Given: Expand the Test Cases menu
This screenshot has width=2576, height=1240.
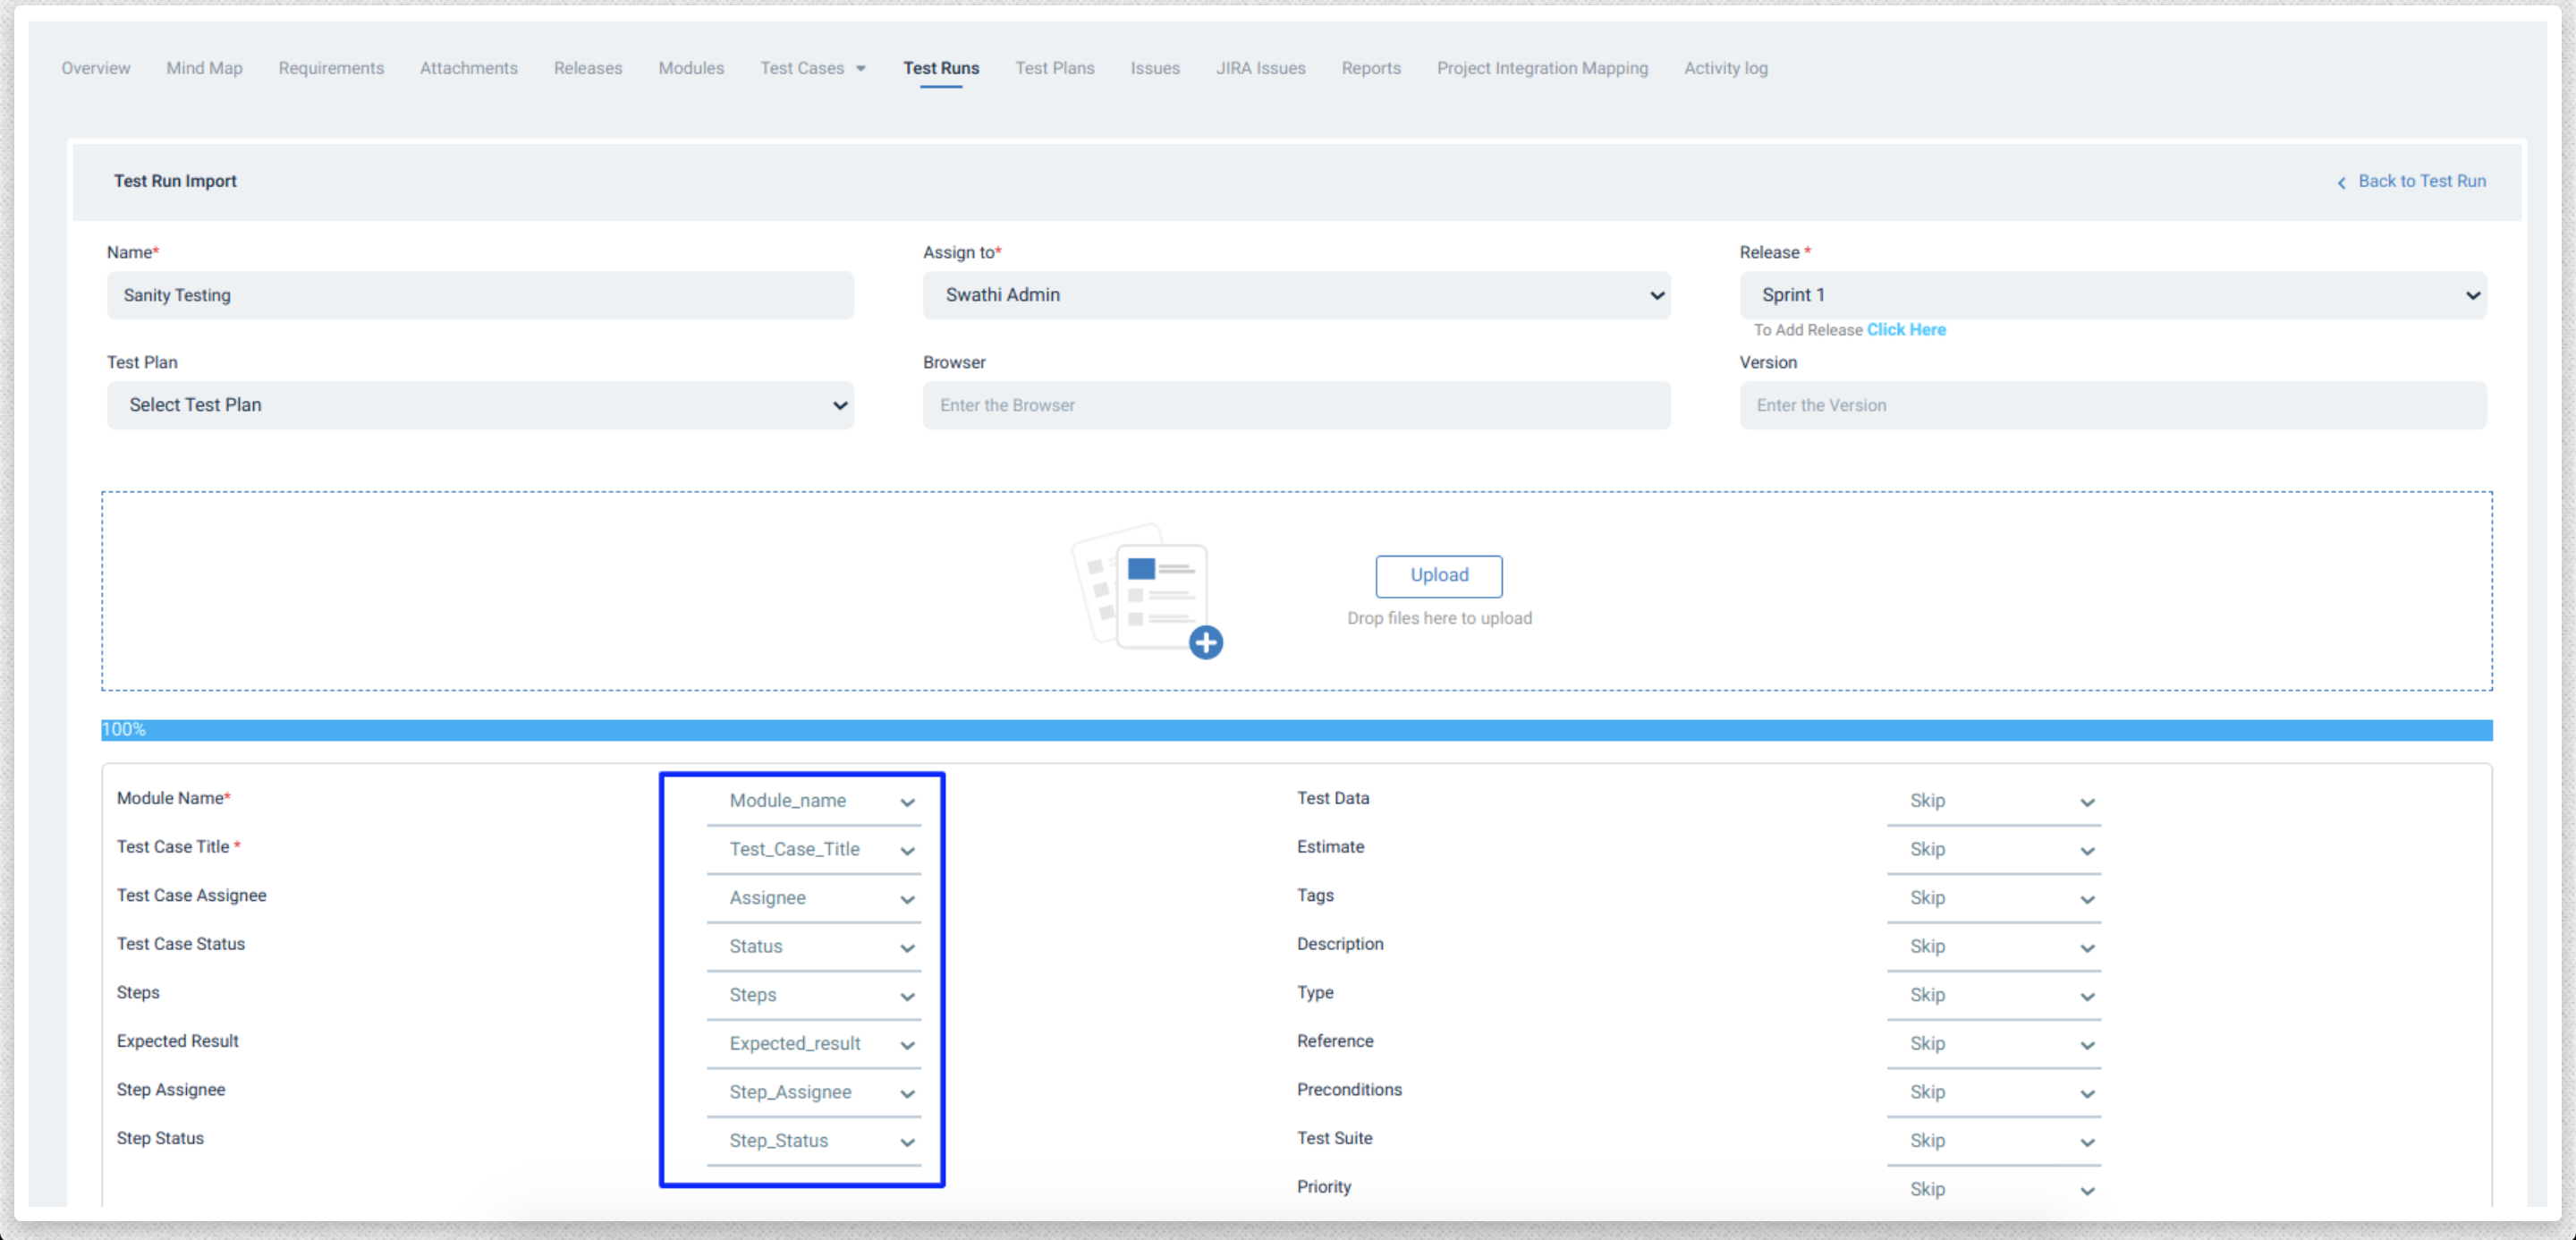Looking at the screenshot, I should [812, 68].
